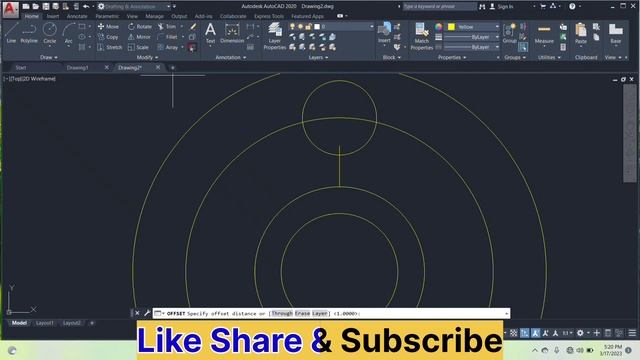Toggle layer freeze sun icon
This screenshot has height=360, width=640.
pos(300,27)
